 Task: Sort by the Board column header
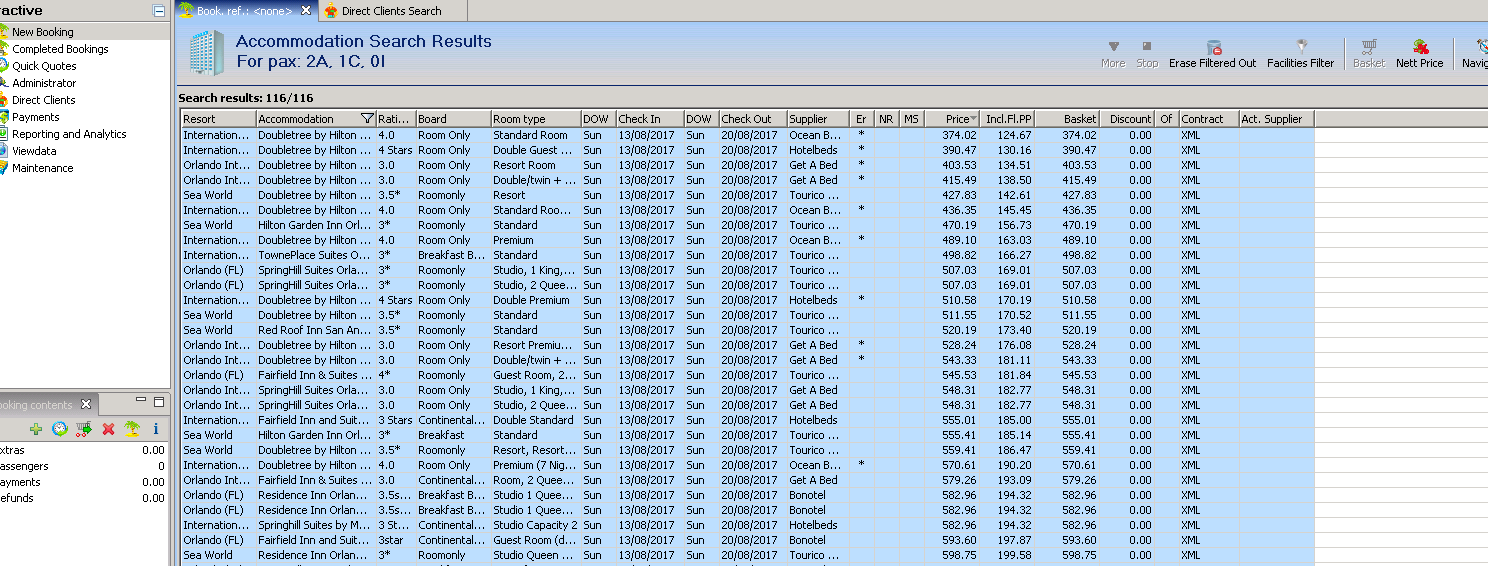click(453, 119)
